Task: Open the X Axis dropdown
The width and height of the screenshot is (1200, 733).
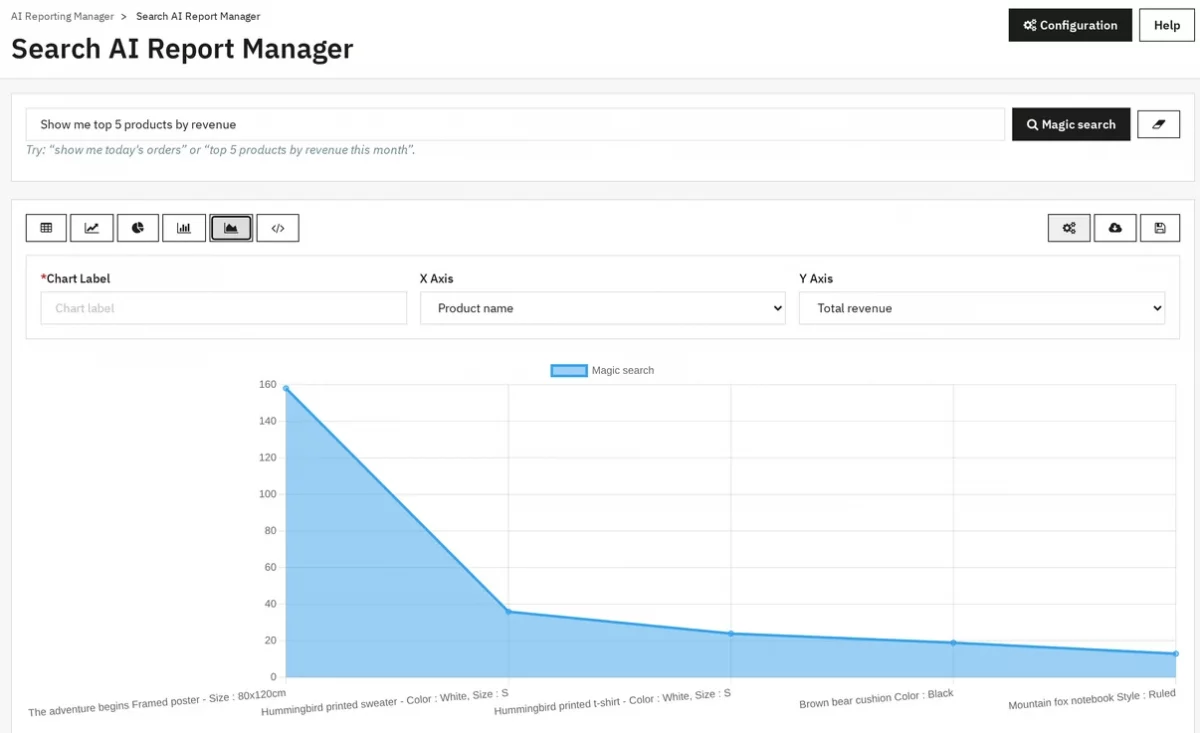Action: coord(603,308)
